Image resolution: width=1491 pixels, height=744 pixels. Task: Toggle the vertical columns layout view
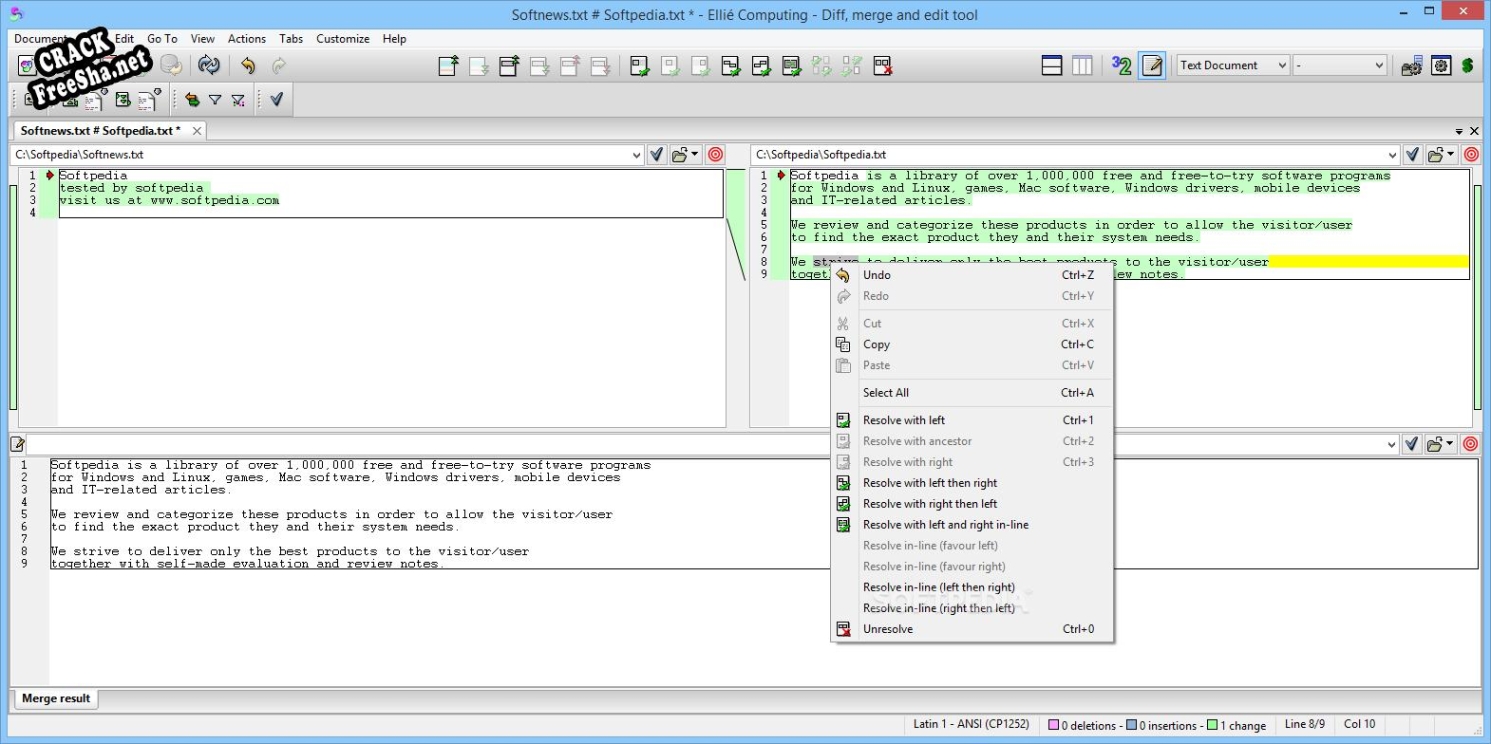[1082, 66]
